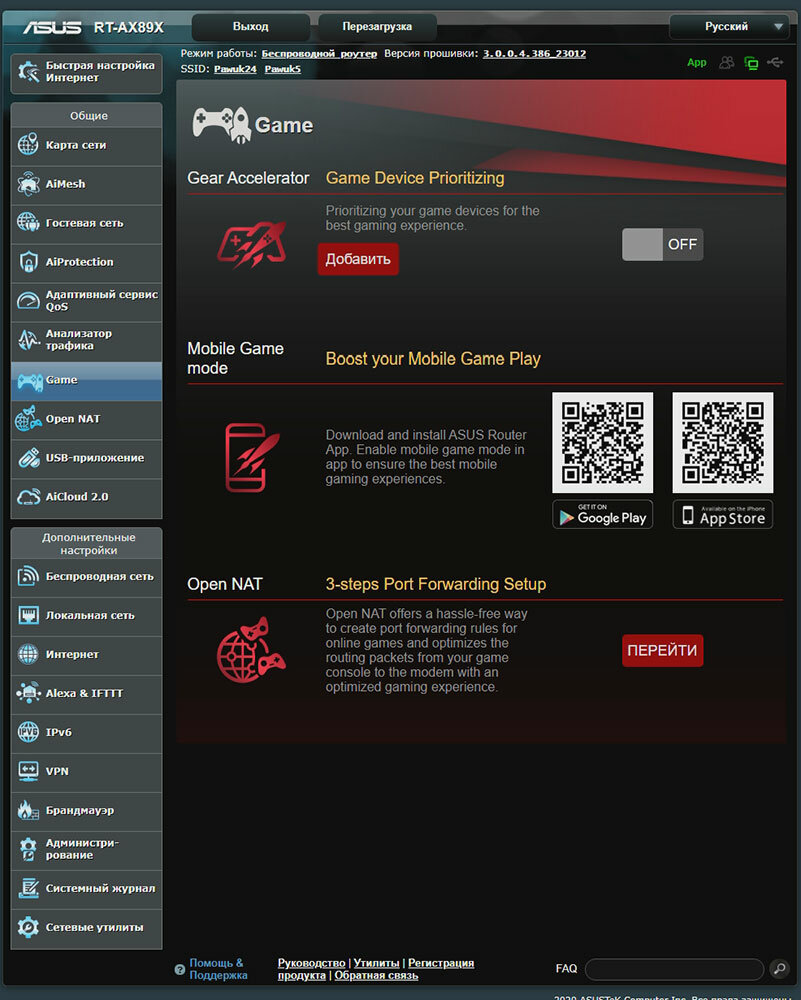The height and width of the screenshot is (1000, 801).
Task: Click the Помощь & Поддержка question icon
Action: pos(180,969)
